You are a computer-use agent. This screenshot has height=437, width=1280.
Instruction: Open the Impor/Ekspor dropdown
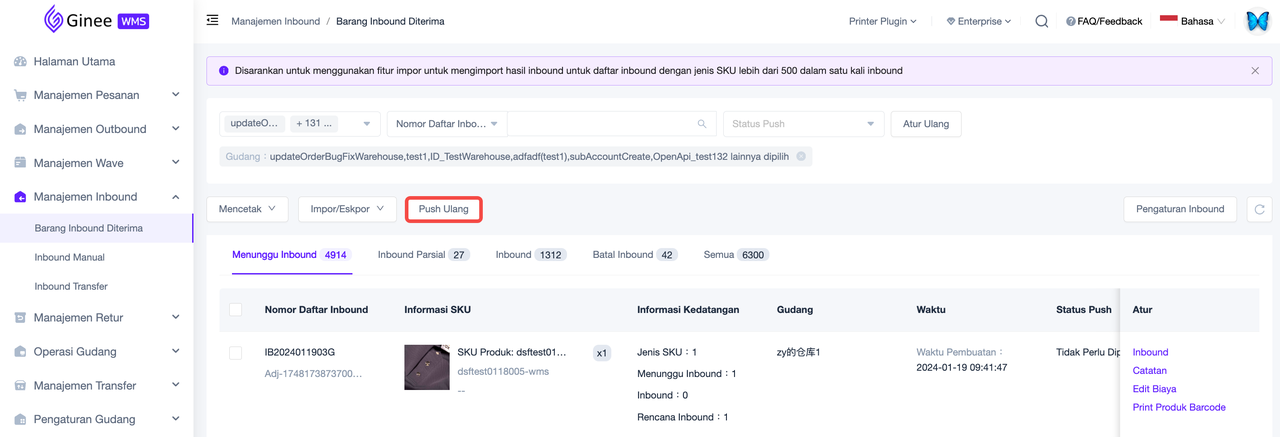pyautogui.click(x=346, y=209)
